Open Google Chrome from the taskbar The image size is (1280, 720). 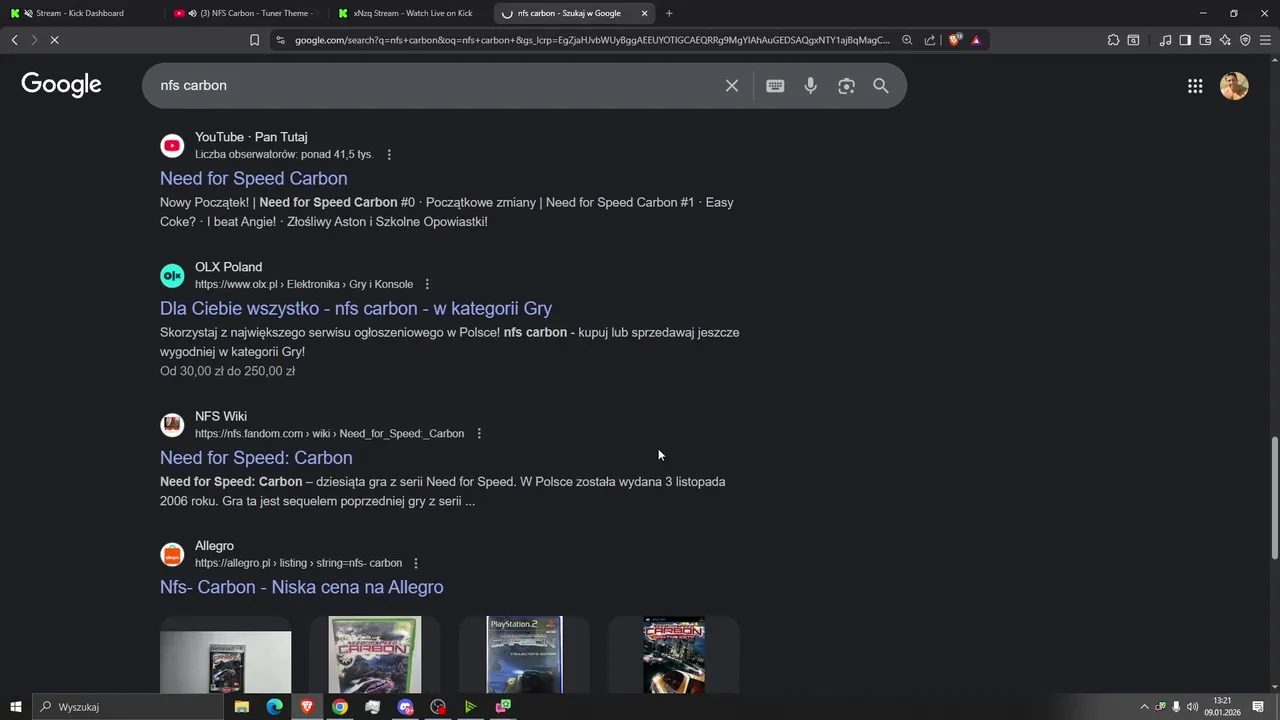(x=340, y=707)
